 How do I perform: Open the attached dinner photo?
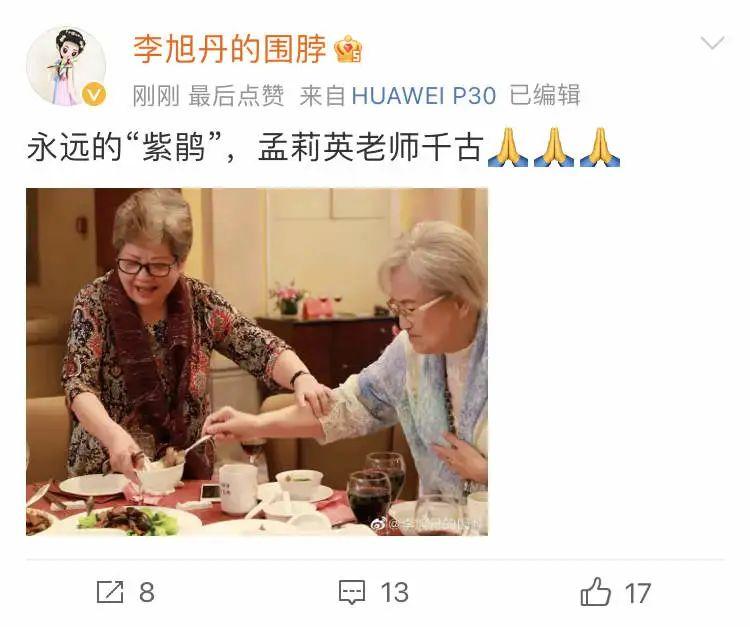[257, 362]
